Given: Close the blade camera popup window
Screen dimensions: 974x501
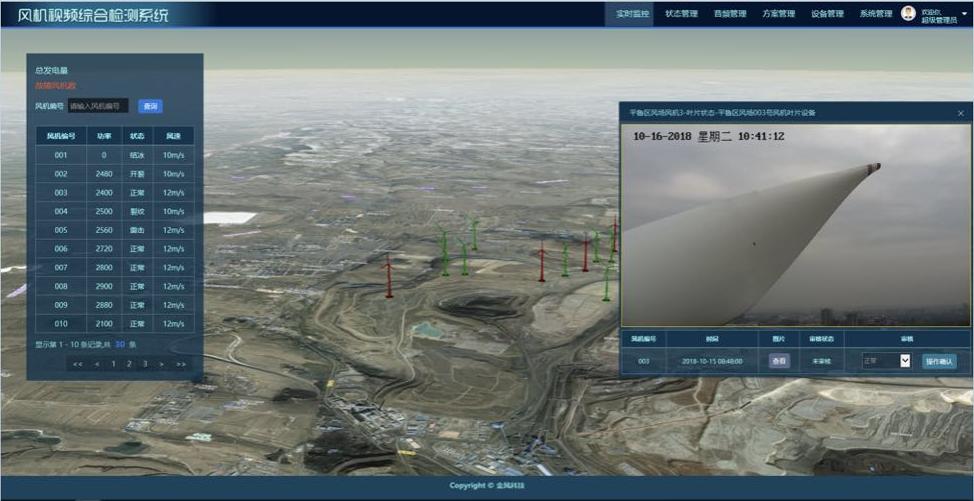Looking at the screenshot, I should [961, 113].
